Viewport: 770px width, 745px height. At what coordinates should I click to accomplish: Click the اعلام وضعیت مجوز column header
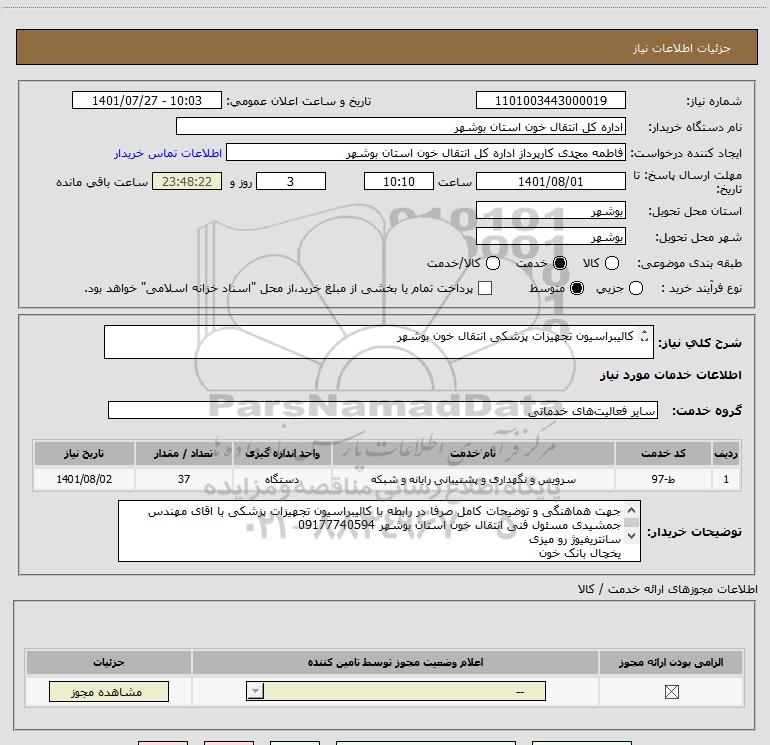tap(395, 662)
